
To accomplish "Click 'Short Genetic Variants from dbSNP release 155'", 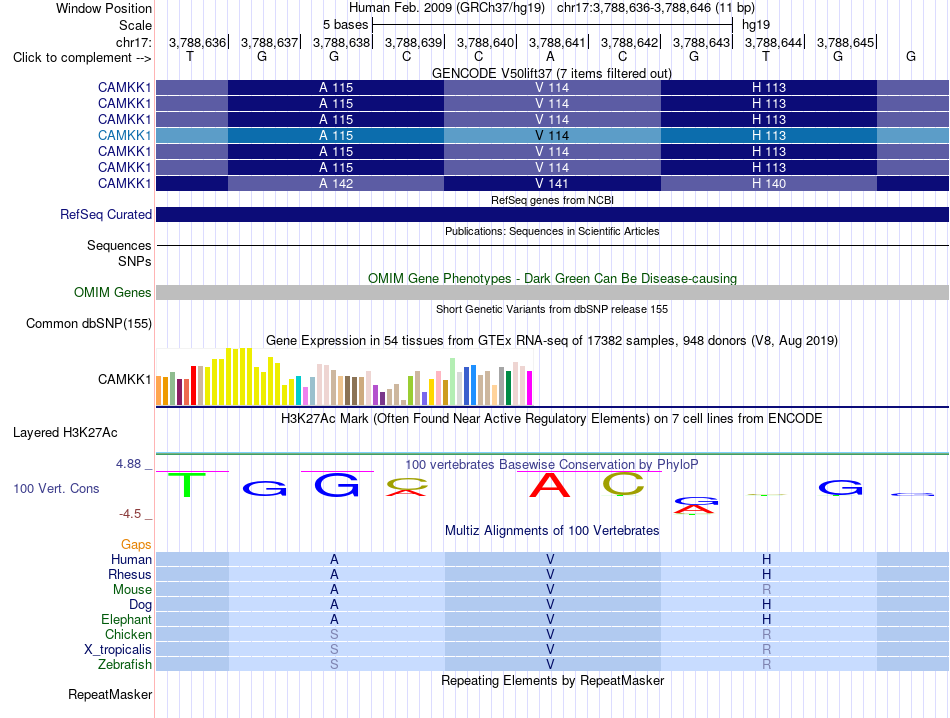I will [x=552, y=309].
